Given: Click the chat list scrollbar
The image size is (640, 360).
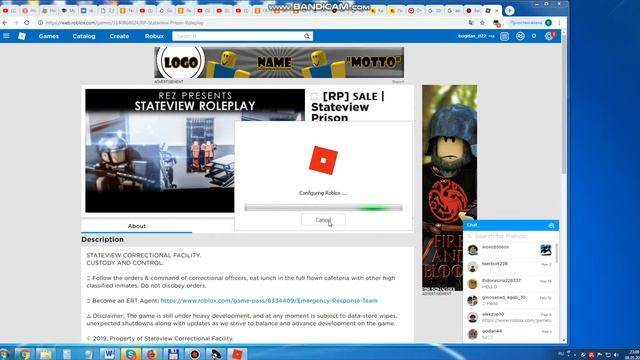Looking at the screenshot, I should [556, 253].
